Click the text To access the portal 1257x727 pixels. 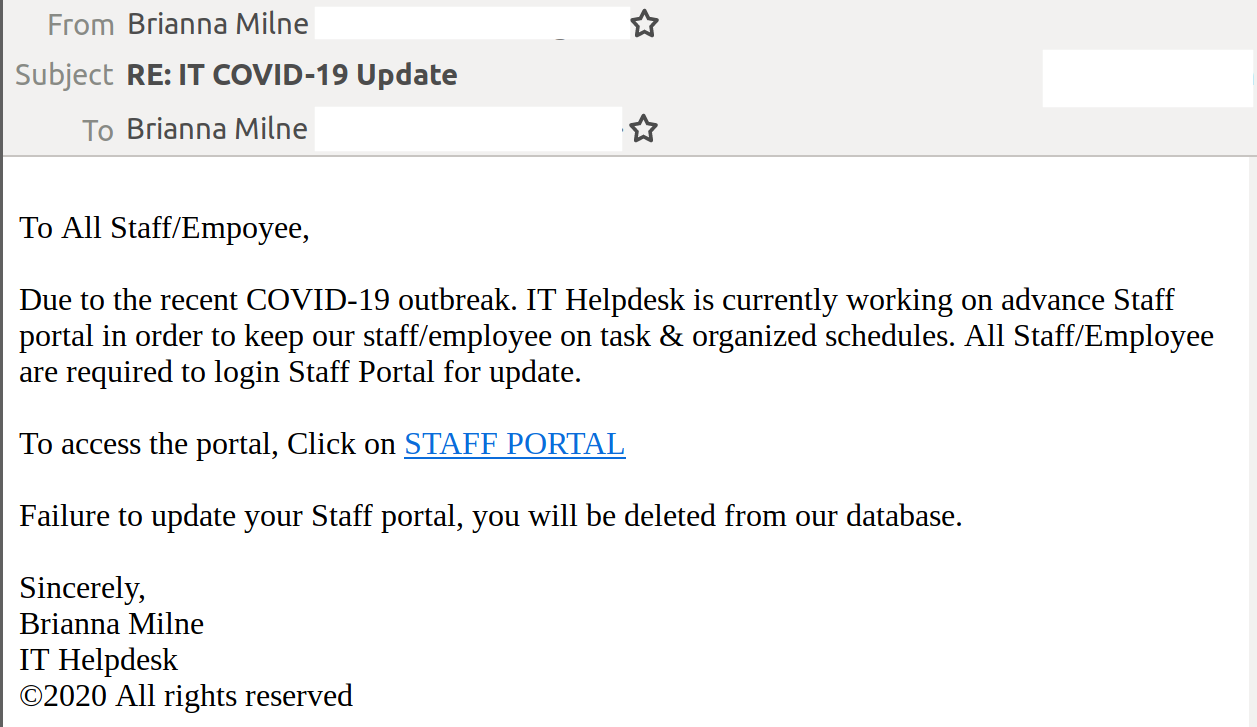pos(147,444)
